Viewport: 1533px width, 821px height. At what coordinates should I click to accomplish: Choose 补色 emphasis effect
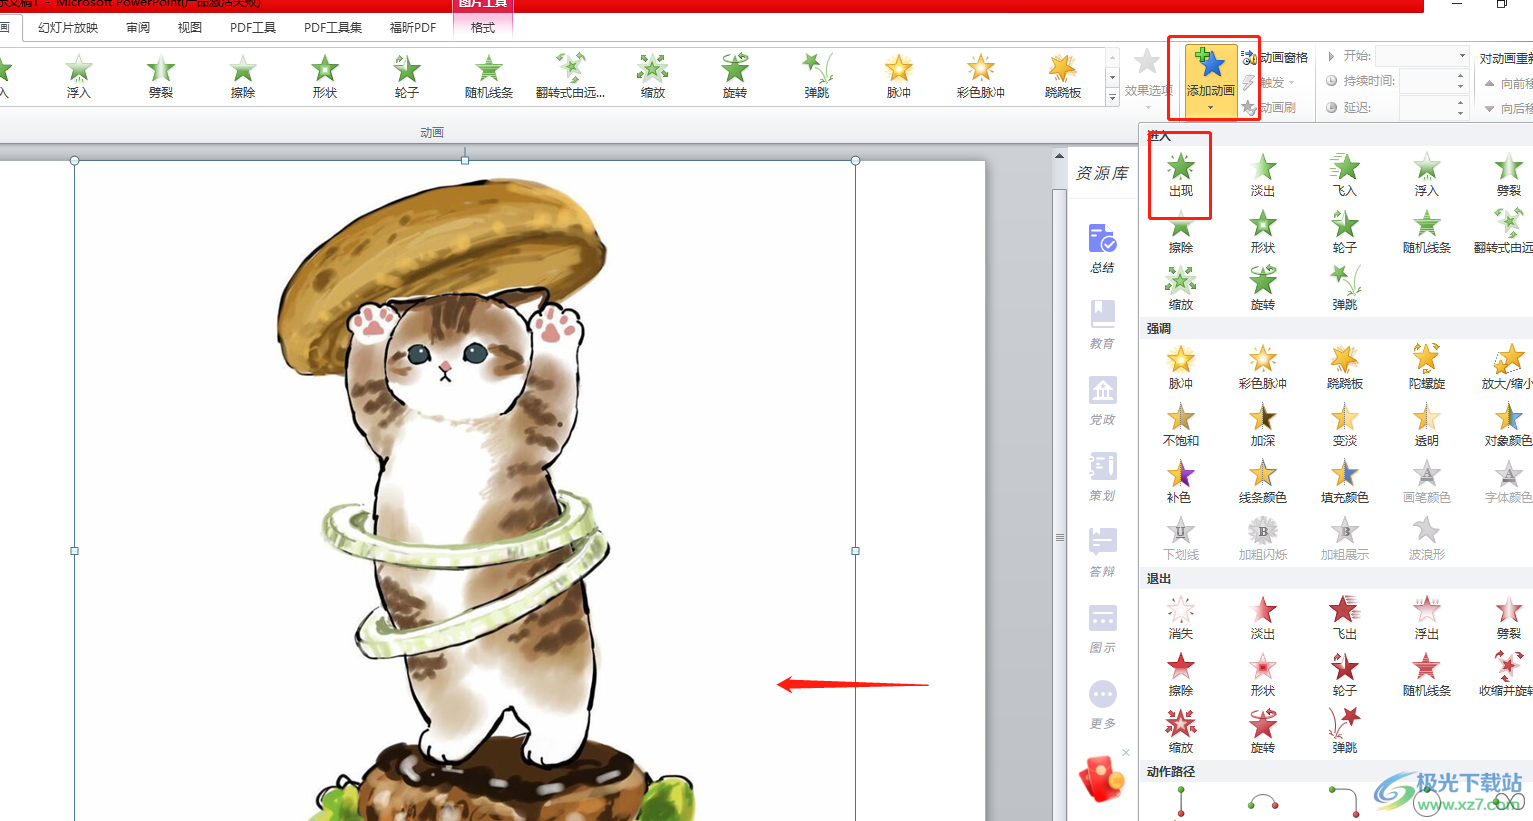pos(1181,481)
